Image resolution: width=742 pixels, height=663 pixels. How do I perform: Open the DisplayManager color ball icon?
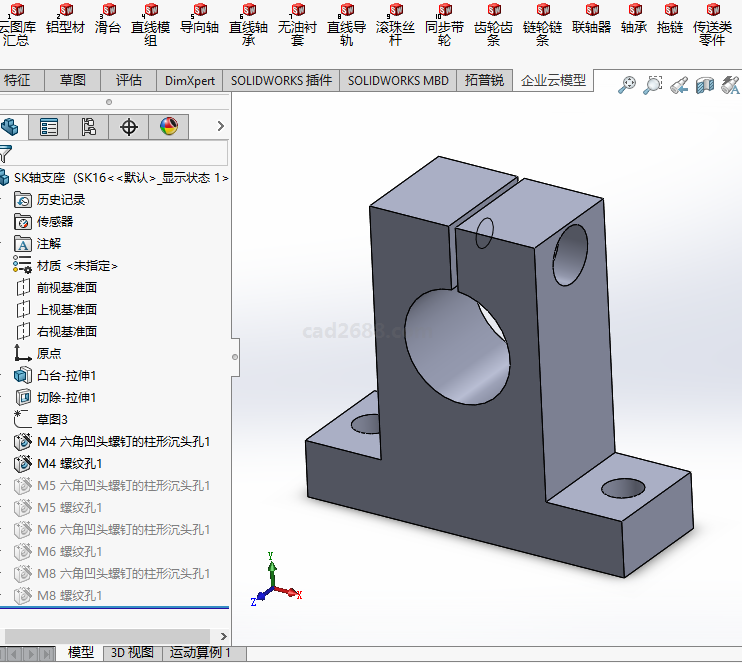pos(168,127)
